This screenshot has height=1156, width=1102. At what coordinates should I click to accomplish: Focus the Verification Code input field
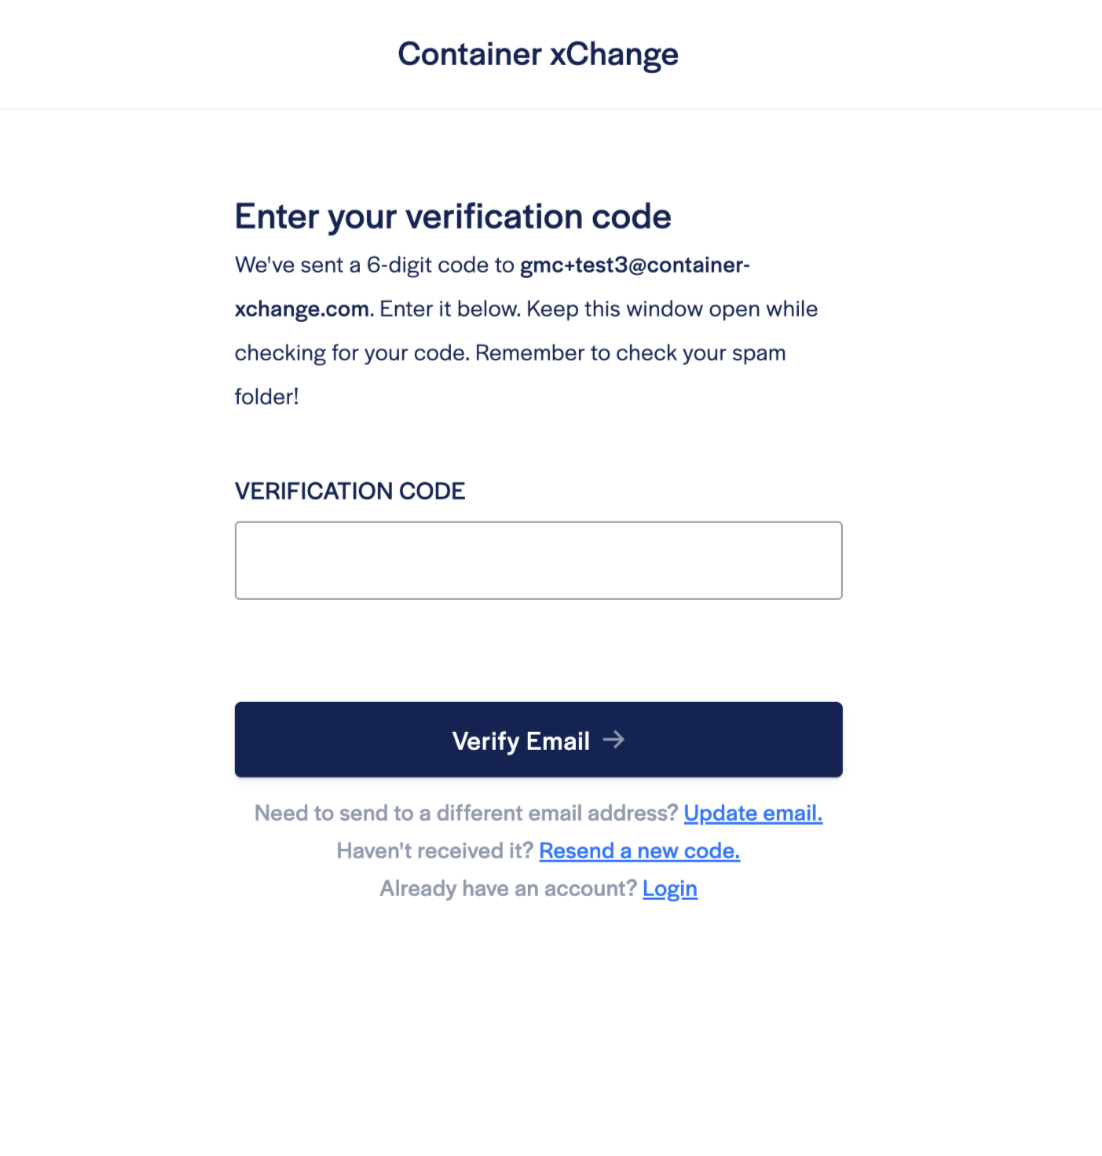[538, 560]
